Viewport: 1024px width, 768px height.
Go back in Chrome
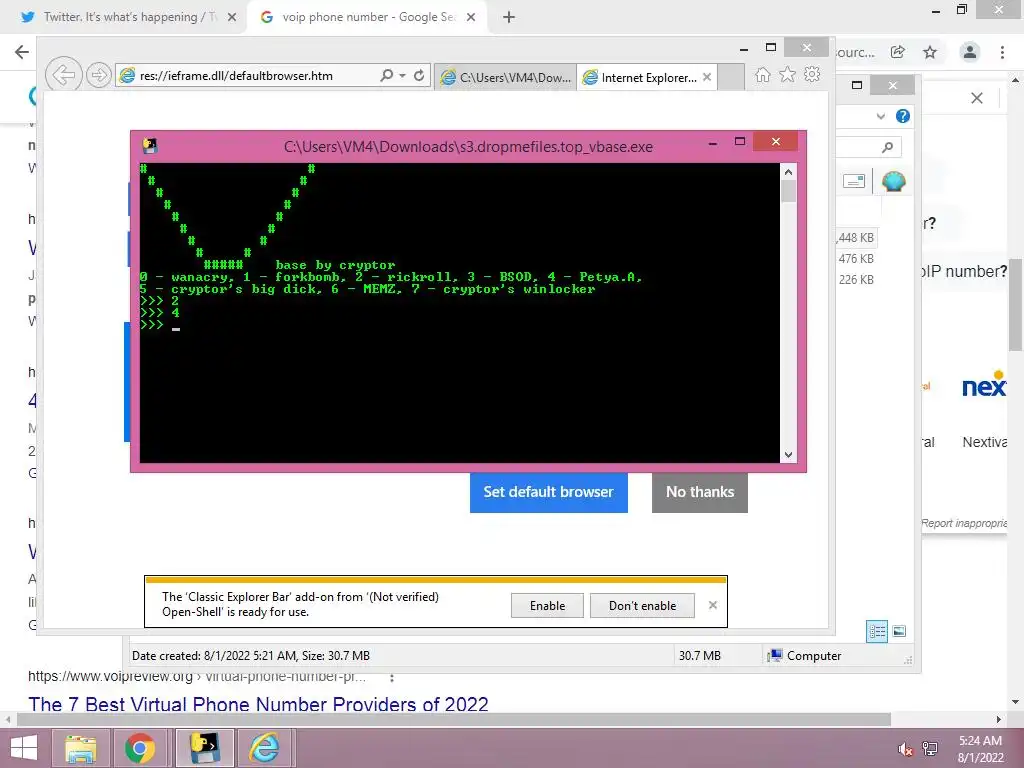(22, 52)
